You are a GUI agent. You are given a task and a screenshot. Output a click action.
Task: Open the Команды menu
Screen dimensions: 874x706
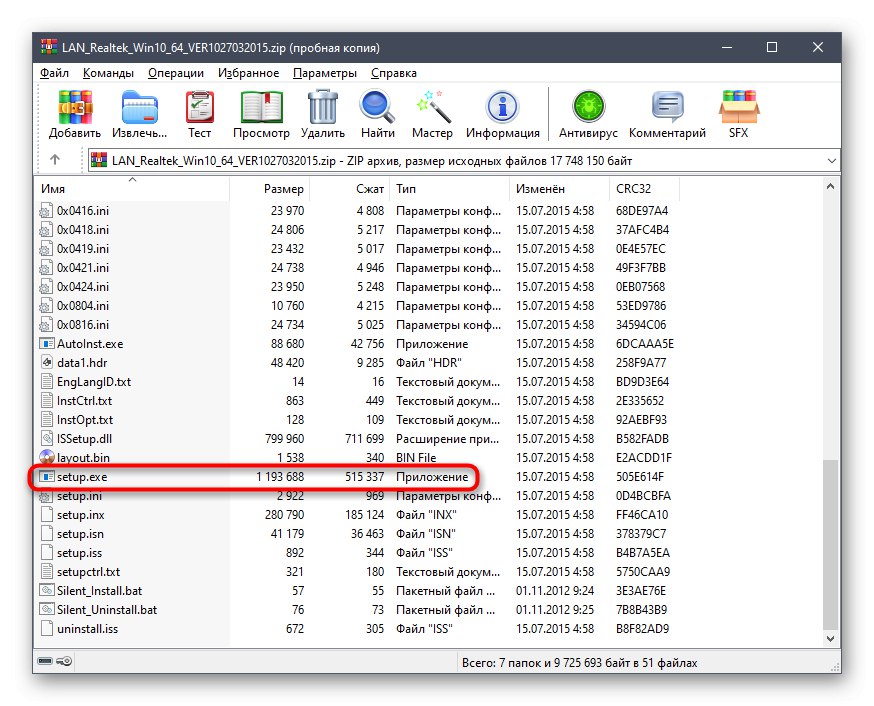pos(108,73)
